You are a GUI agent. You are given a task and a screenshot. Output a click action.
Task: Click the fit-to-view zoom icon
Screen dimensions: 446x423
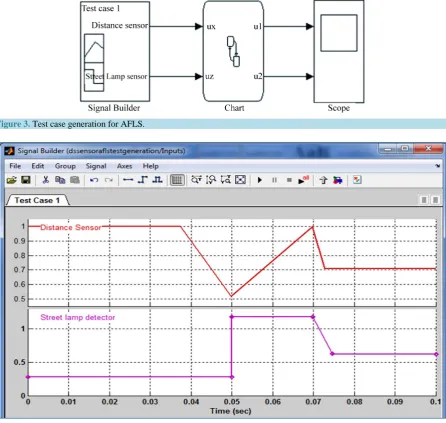(x=240, y=180)
